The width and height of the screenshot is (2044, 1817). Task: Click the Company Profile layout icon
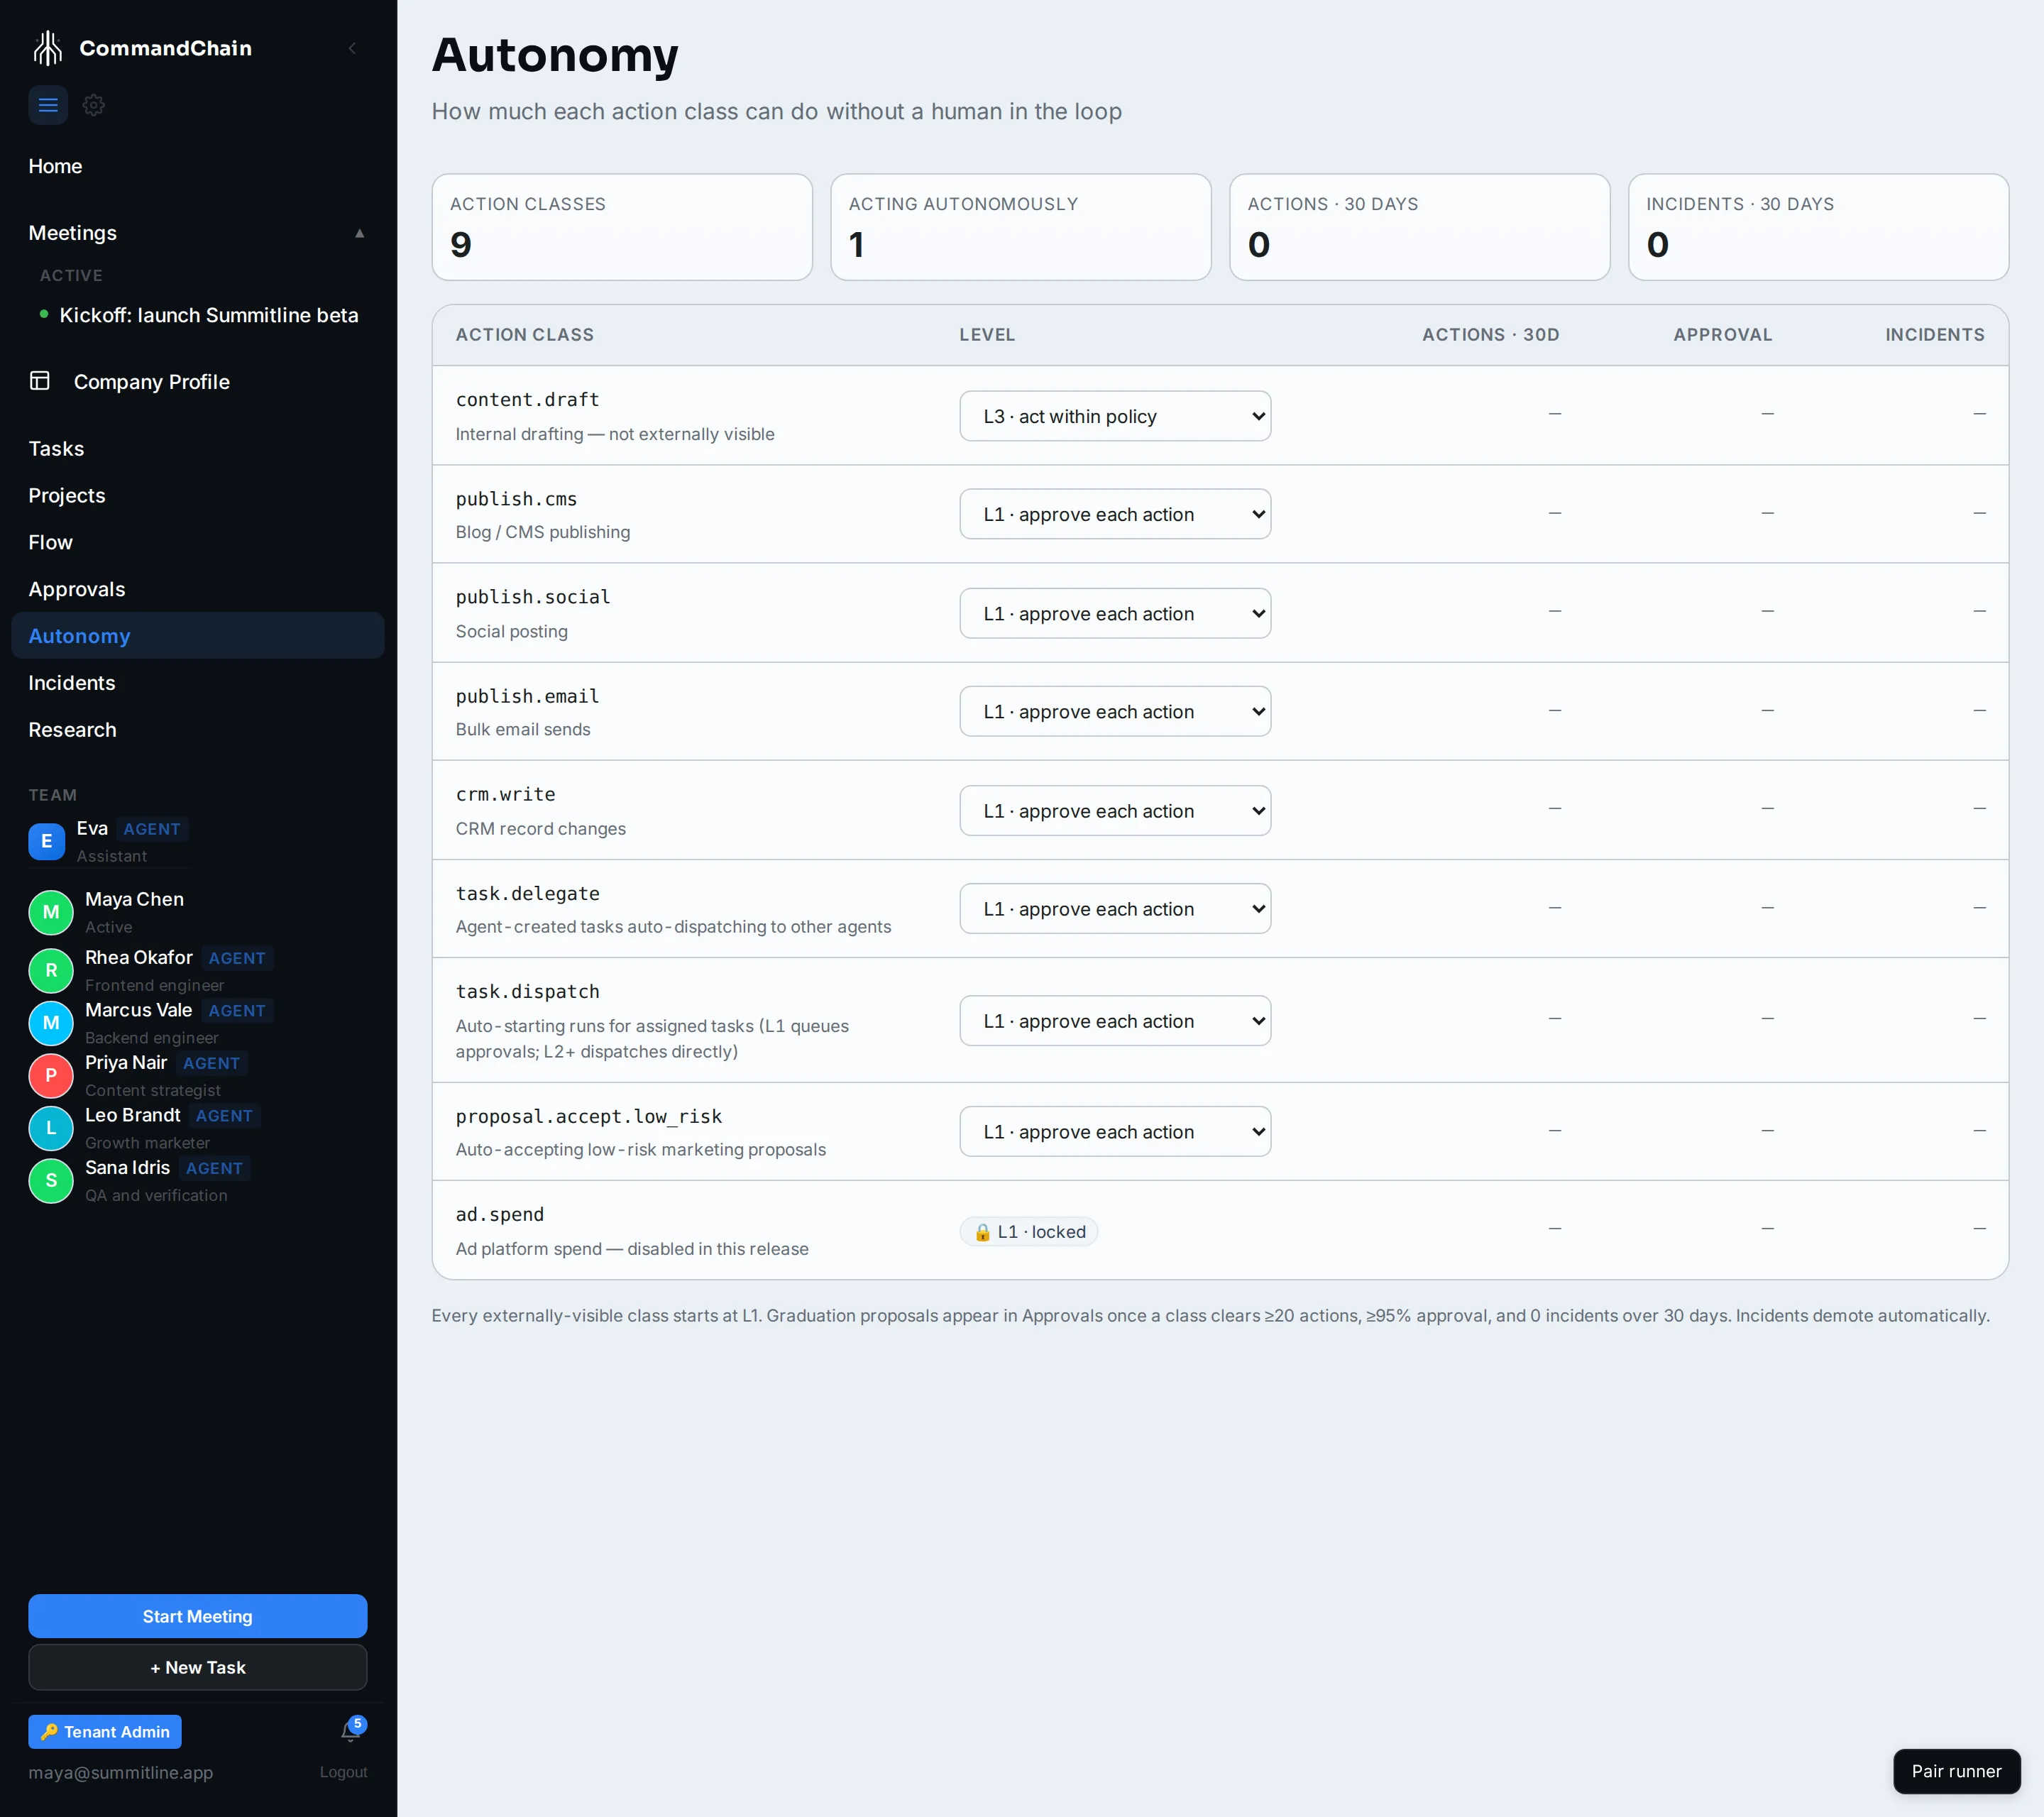pyautogui.click(x=40, y=381)
